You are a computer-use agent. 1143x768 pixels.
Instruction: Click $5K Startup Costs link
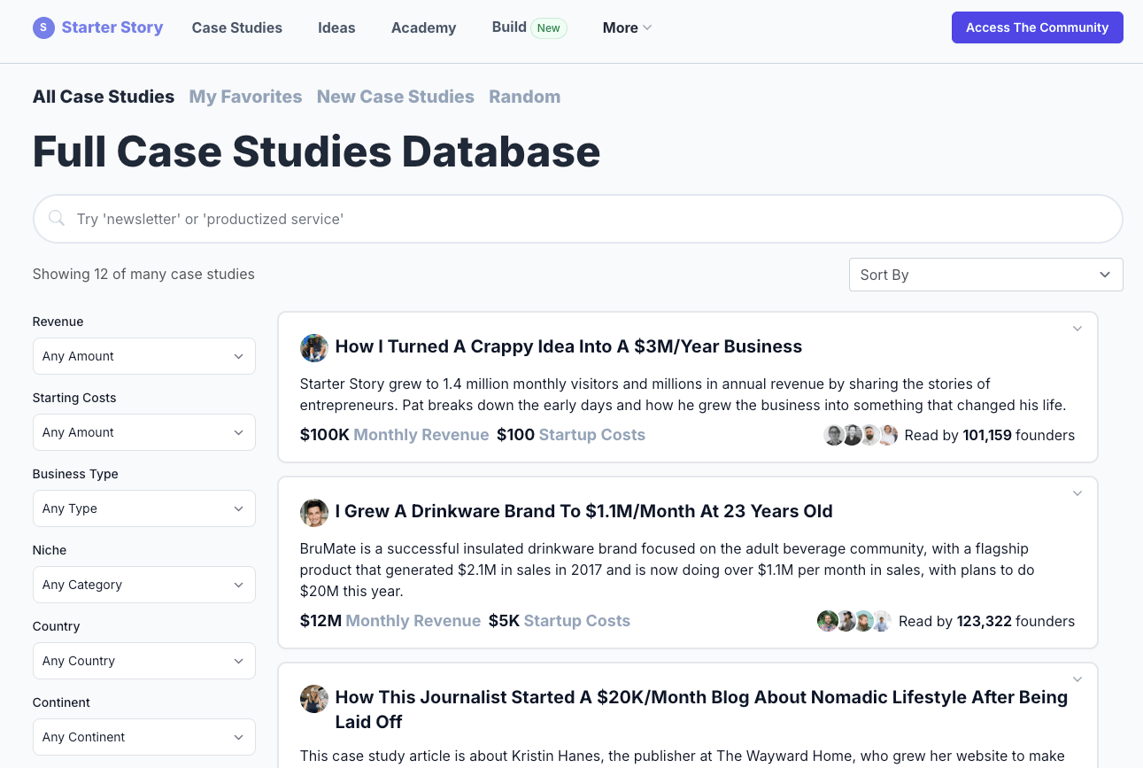[x=559, y=621]
